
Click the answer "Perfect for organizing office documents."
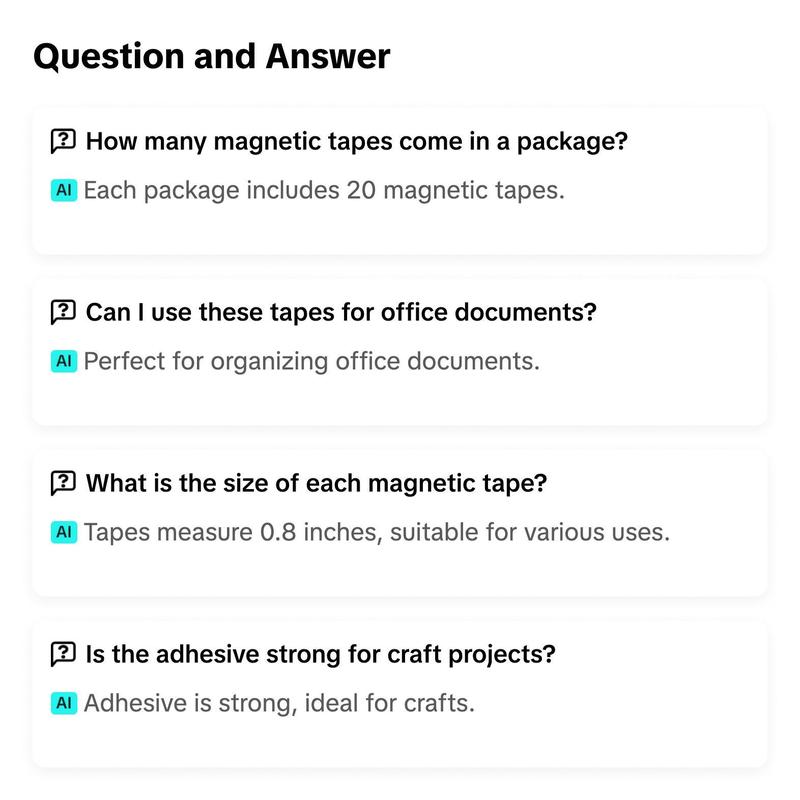(311, 361)
